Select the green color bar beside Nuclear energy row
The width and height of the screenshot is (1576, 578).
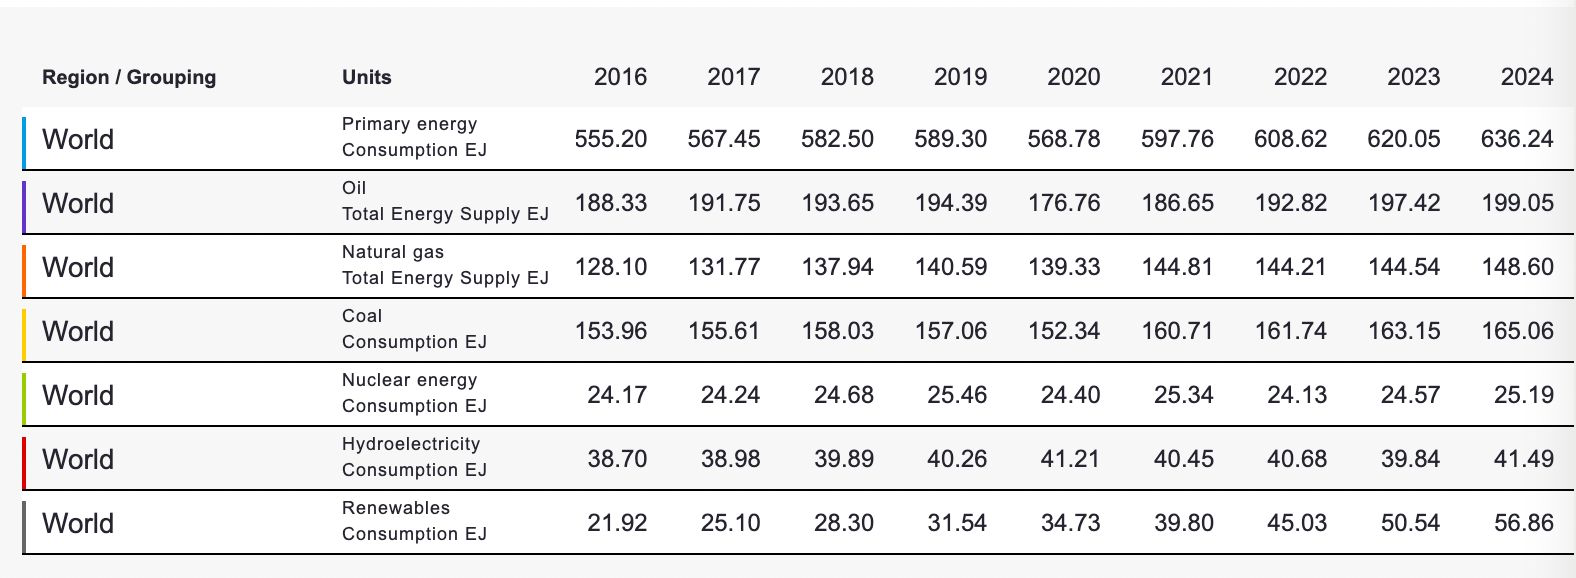[24, 395]
